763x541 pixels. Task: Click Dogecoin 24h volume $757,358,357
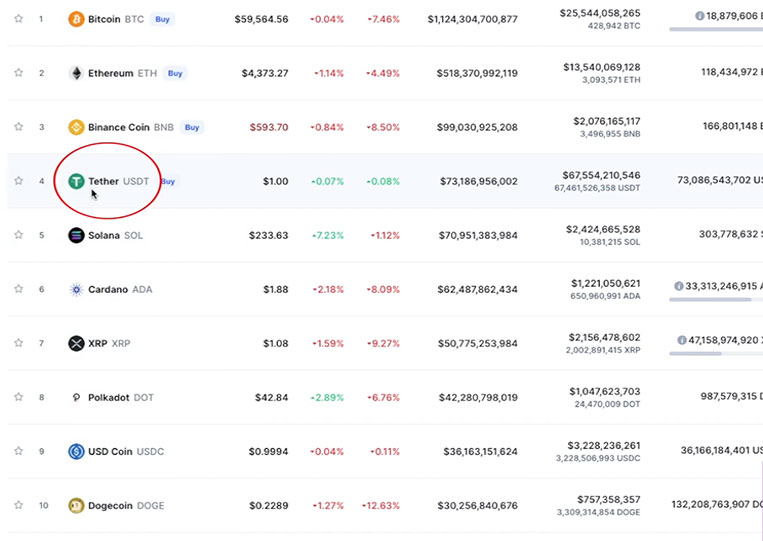pos(609,499)
